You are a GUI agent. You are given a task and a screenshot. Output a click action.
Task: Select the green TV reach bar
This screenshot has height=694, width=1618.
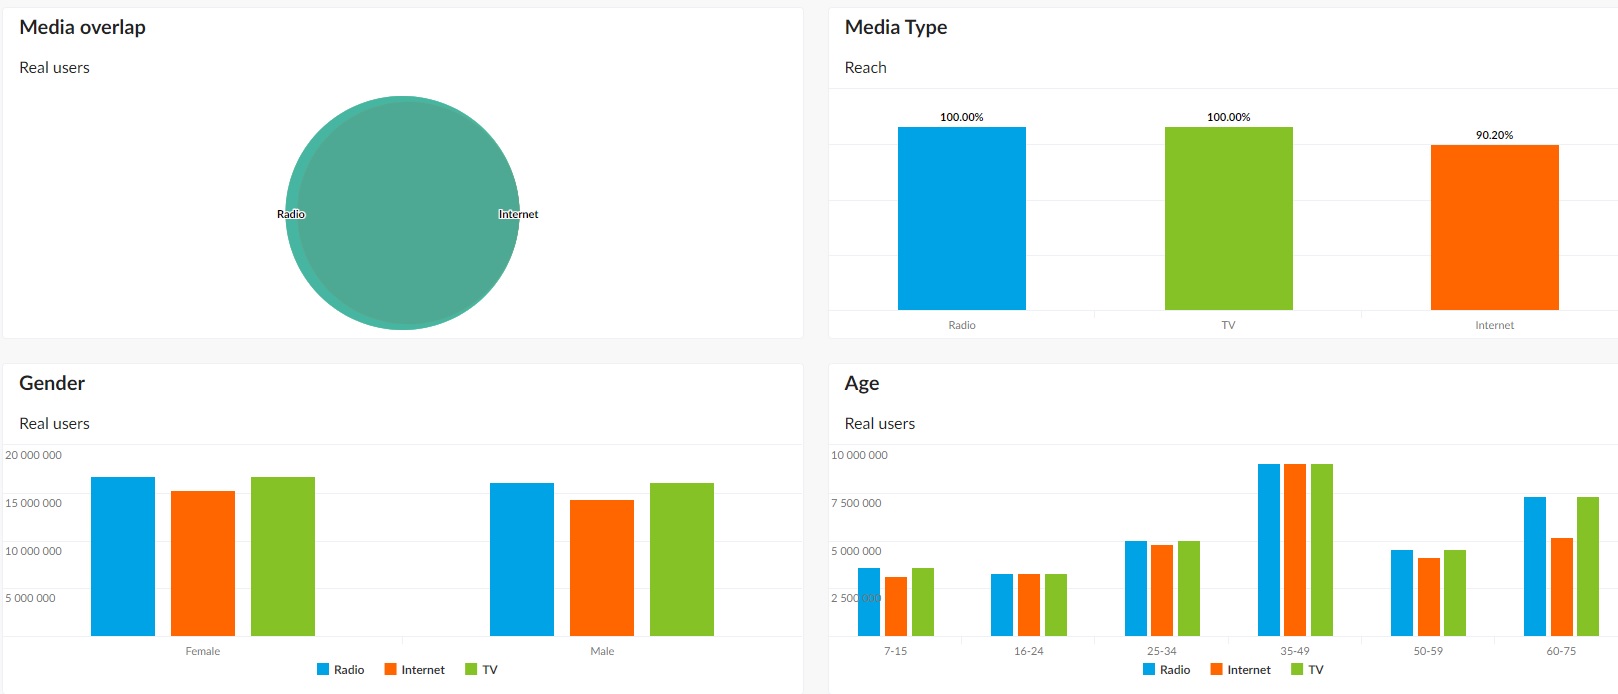click(1228, 218)
